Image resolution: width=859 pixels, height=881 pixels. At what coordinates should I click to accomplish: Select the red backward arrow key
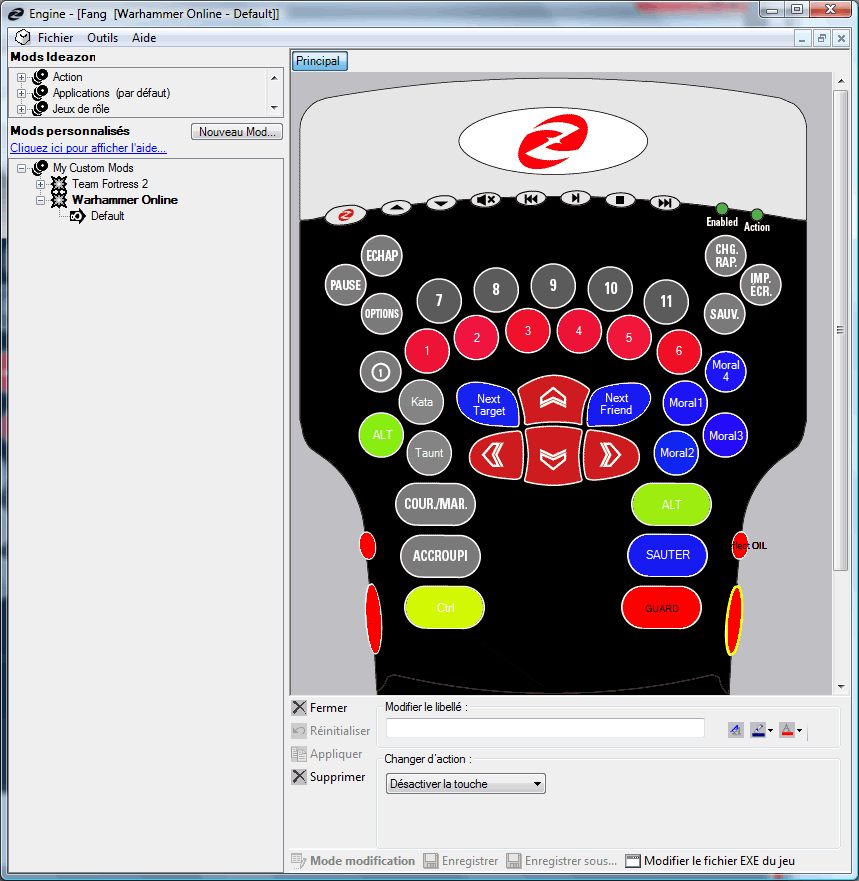(553, 456)
